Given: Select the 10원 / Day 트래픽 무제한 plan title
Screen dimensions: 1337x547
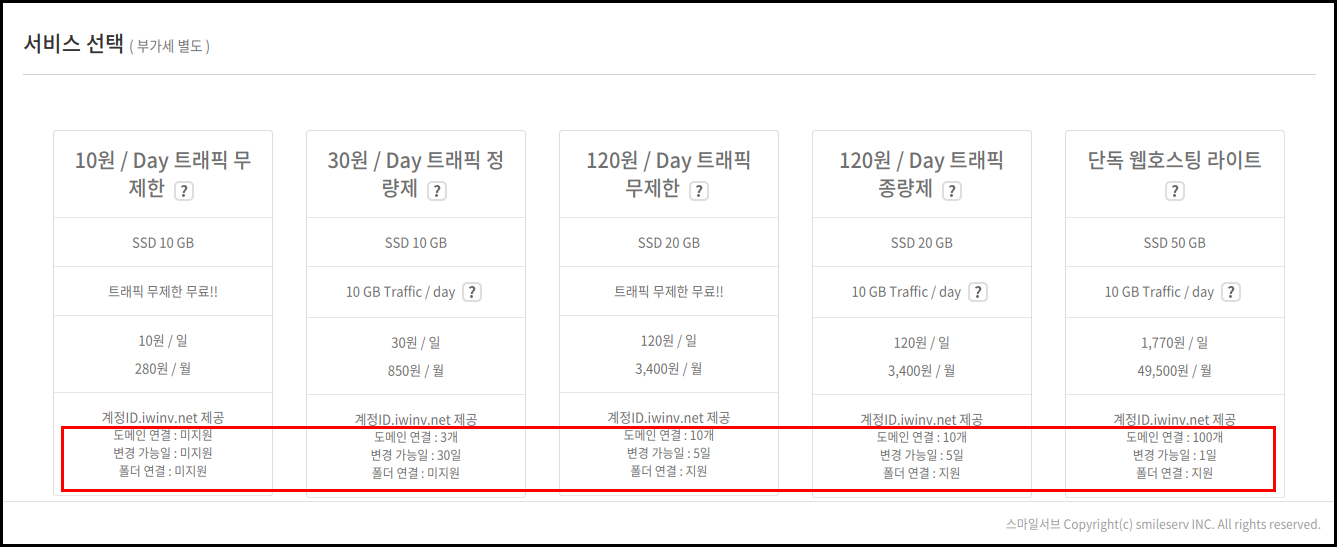Looking at the screenshot, I should 163,174.
